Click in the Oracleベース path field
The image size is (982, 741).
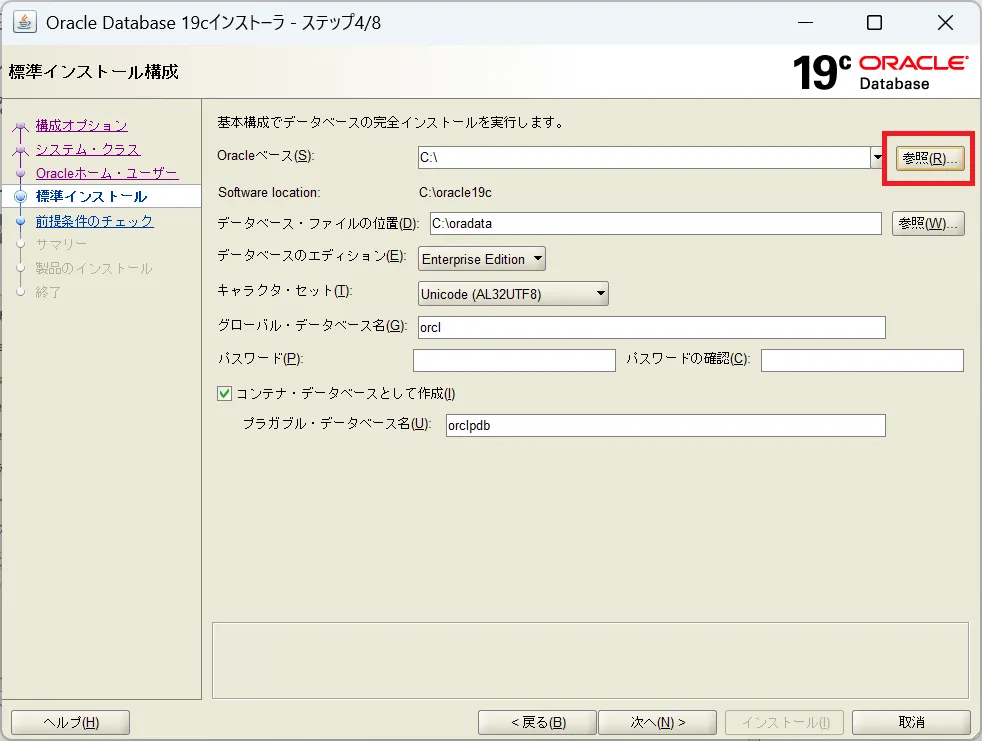(644, 157)
